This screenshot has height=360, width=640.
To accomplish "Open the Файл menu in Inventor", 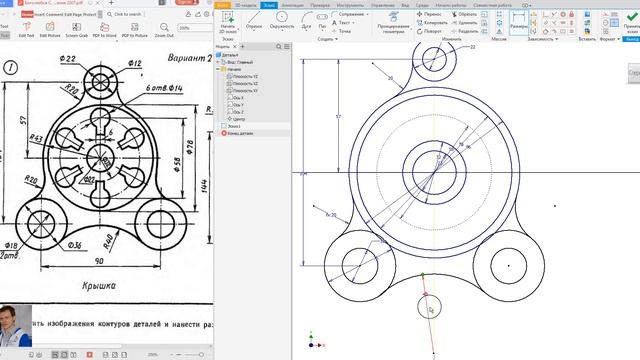I will click(x=223, y=5).
